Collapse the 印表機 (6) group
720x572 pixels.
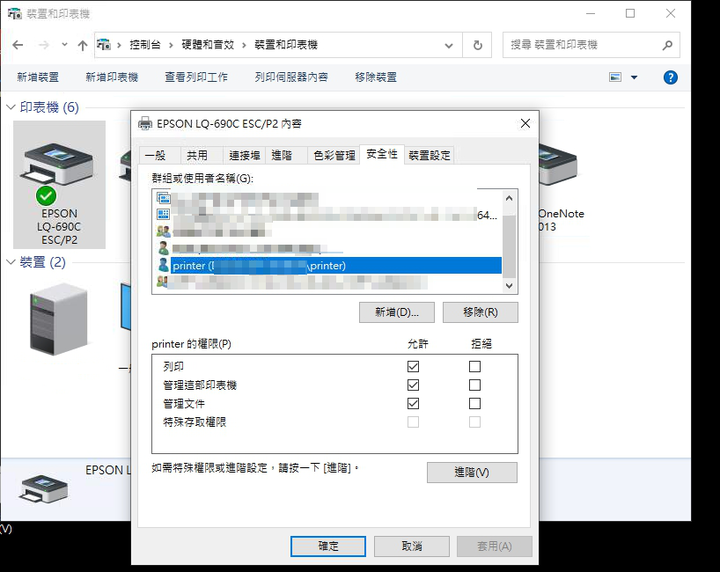click(x=11, y=107)
